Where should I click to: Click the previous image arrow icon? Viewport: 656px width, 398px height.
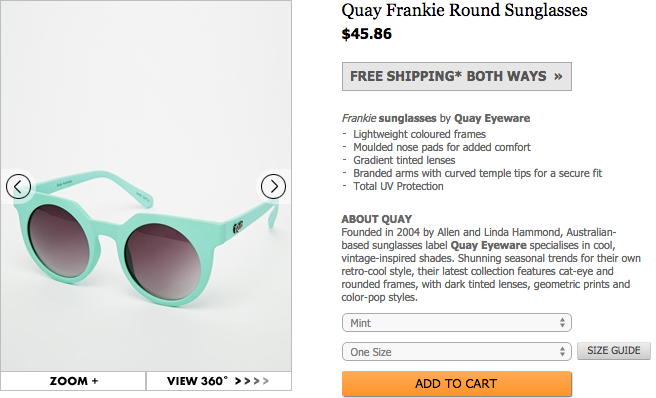pyautogui.click(x=18, y=187)
